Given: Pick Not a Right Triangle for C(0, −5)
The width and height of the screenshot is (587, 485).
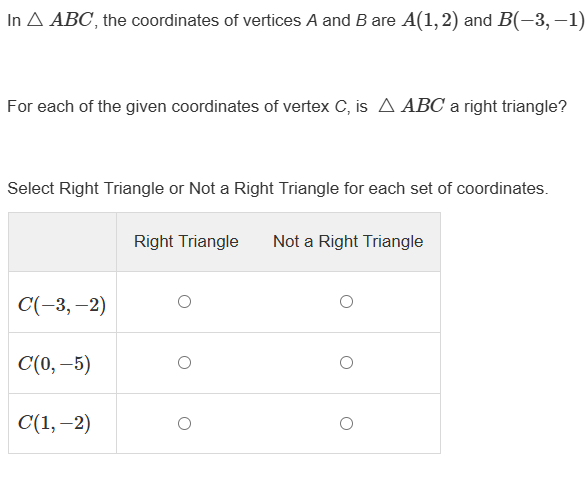Looking at the screenshot, I should tap(346, 363).
